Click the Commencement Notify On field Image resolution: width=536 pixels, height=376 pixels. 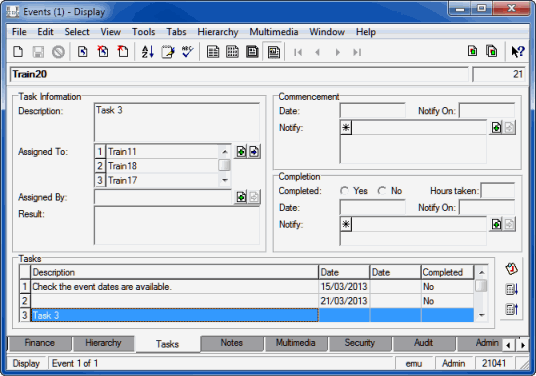tap(487, 111)
